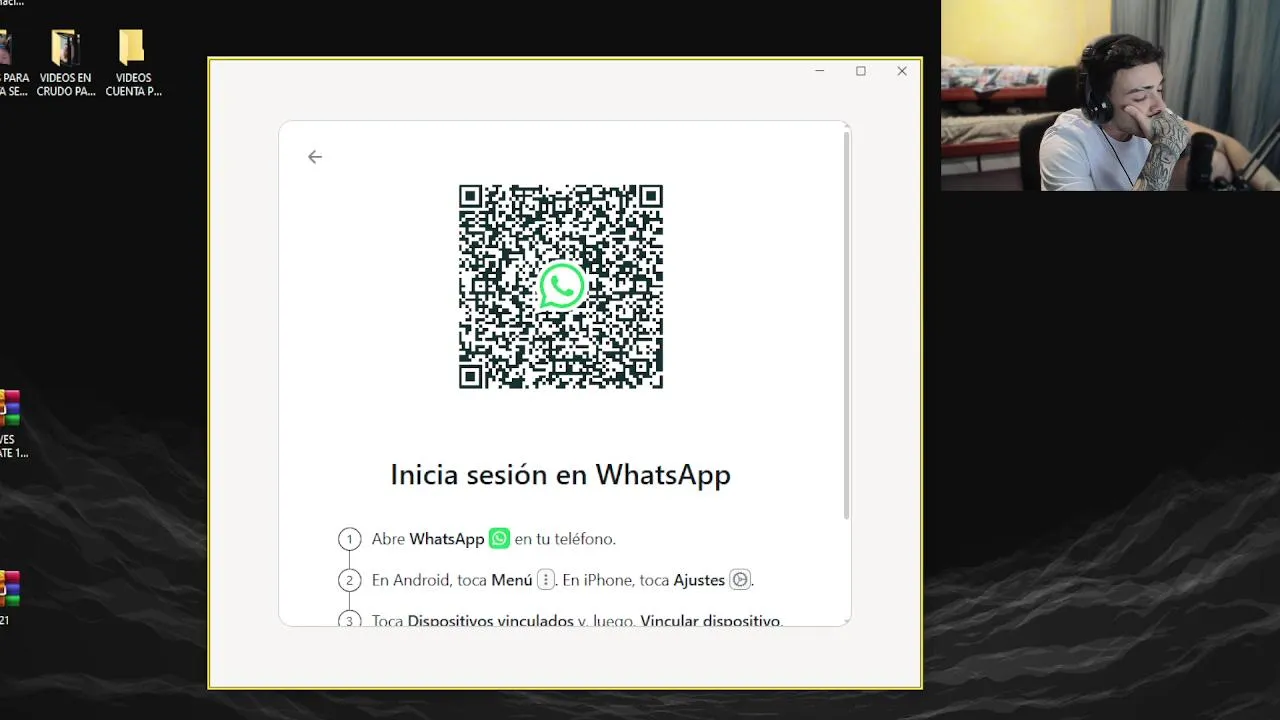Click the QR code image
This screenshot has width=1280, height=720.
(561, 286)
